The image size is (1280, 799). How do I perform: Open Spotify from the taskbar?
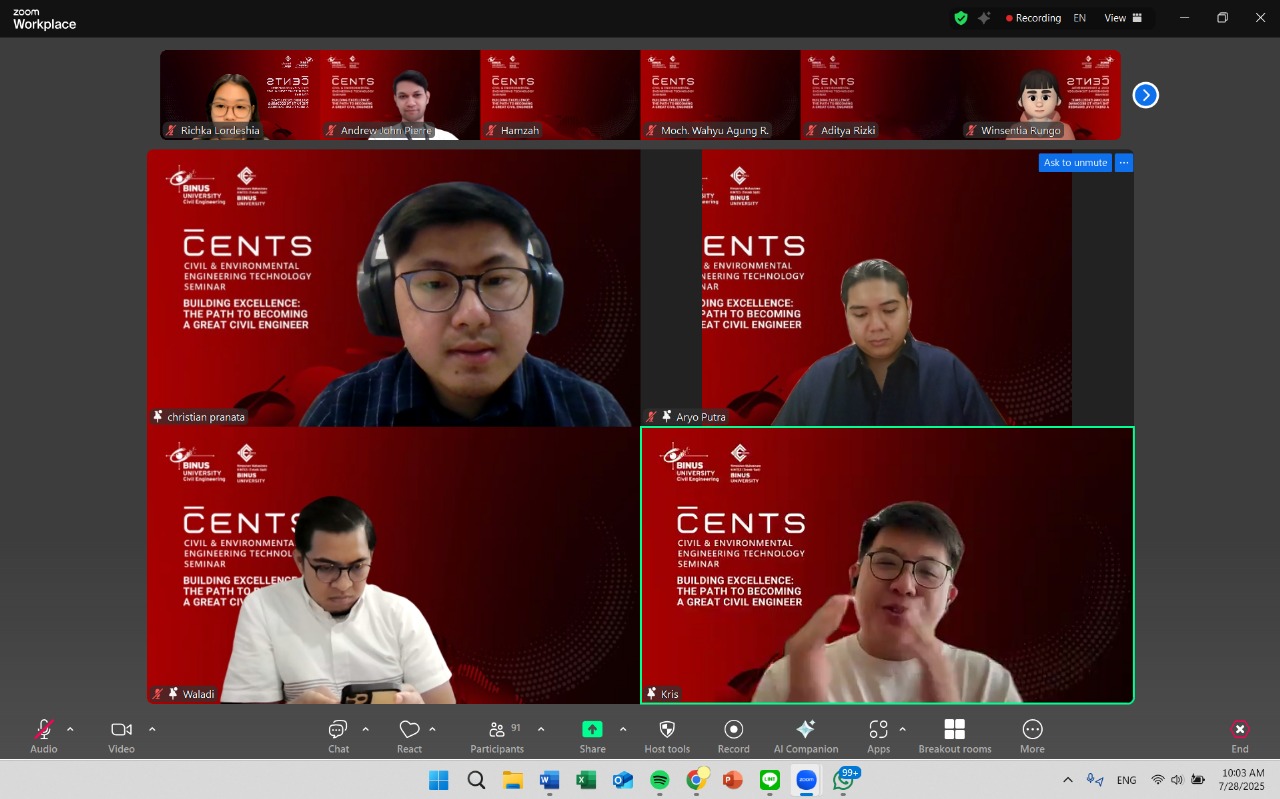click(x=659, y=780)
